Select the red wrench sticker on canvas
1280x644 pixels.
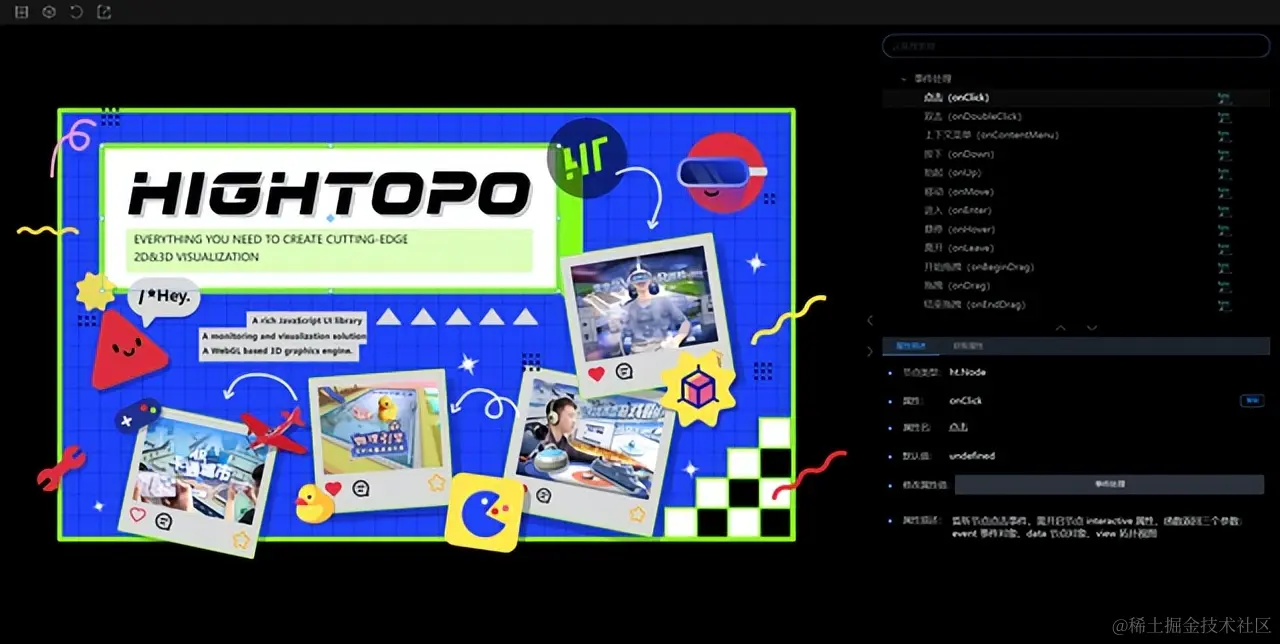pyautogui.click(x=62, y=467)
